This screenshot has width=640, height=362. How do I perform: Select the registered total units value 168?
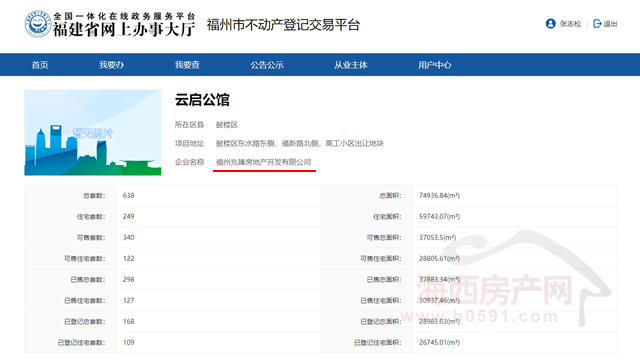click(x=129, y=322)
